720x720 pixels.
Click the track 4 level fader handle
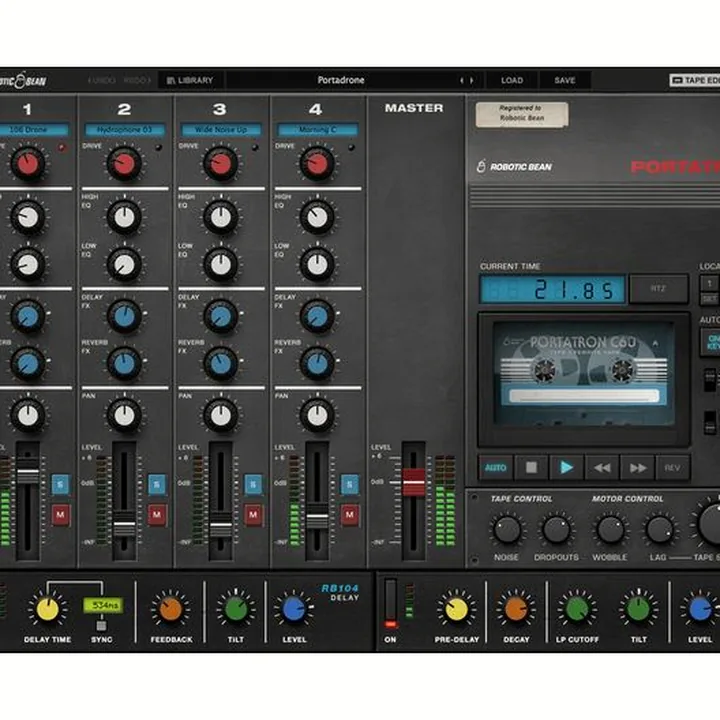317,518
